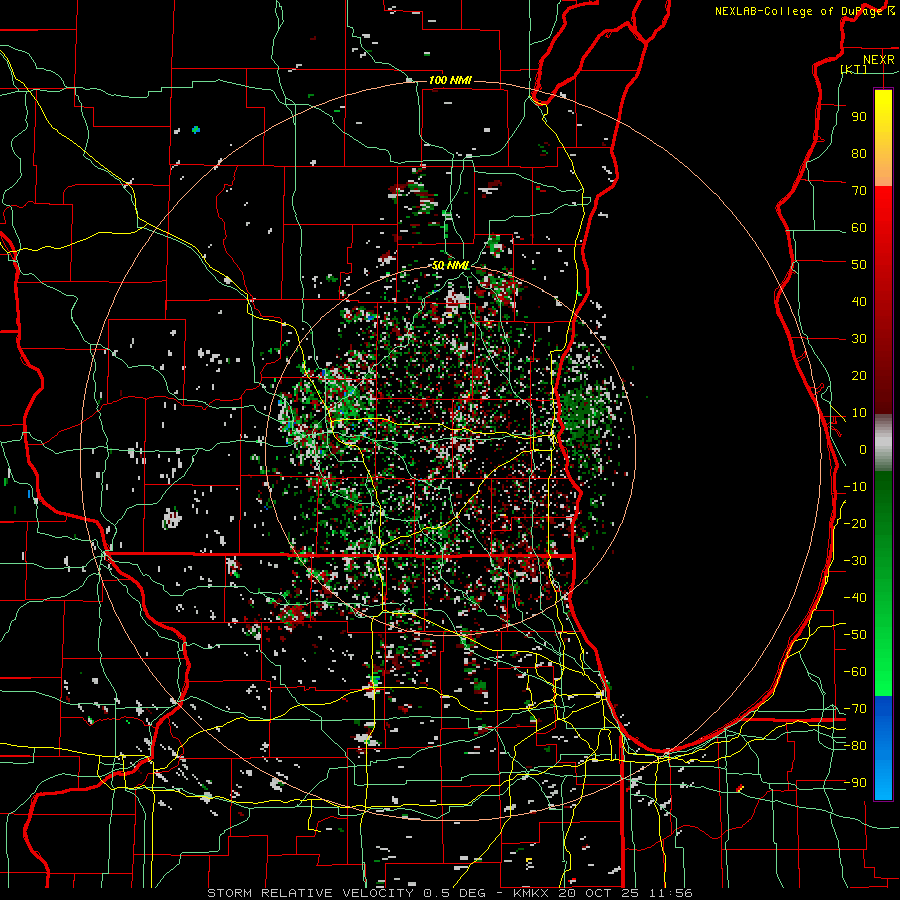This screenshot has width=900, height=900.
Task: Click the -10 knot scale label
Action: (x=855, y=487)
